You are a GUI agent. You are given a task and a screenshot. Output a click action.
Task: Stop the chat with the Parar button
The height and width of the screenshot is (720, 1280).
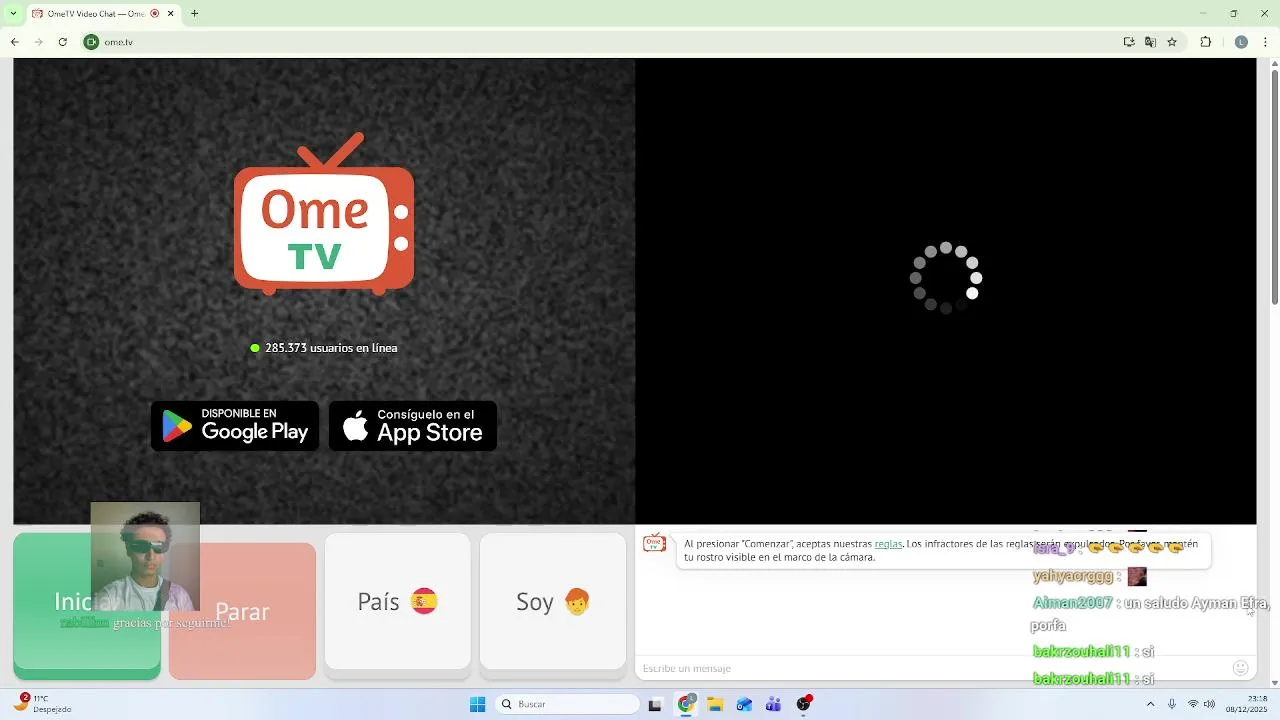(x=242, y=611)
